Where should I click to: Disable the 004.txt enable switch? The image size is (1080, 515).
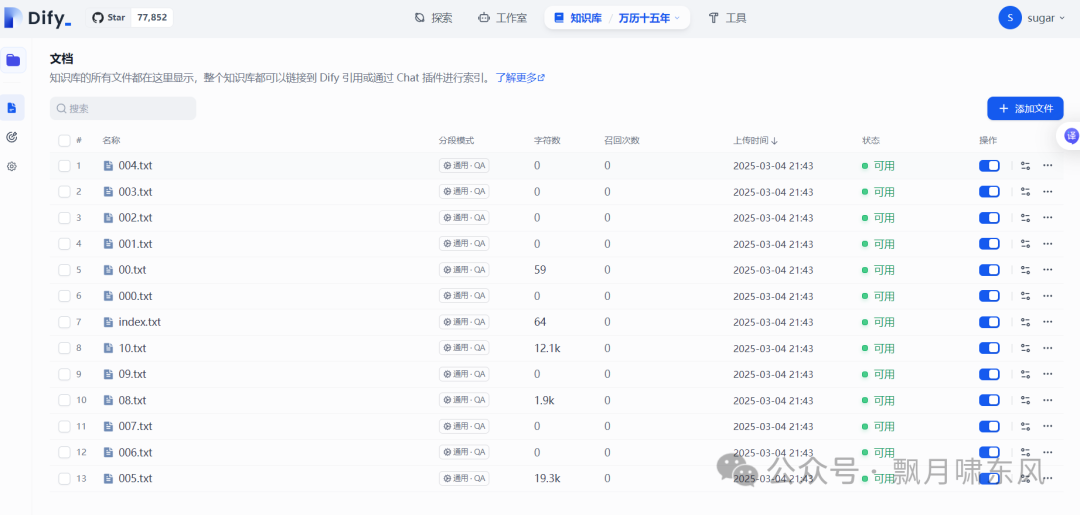989,166
